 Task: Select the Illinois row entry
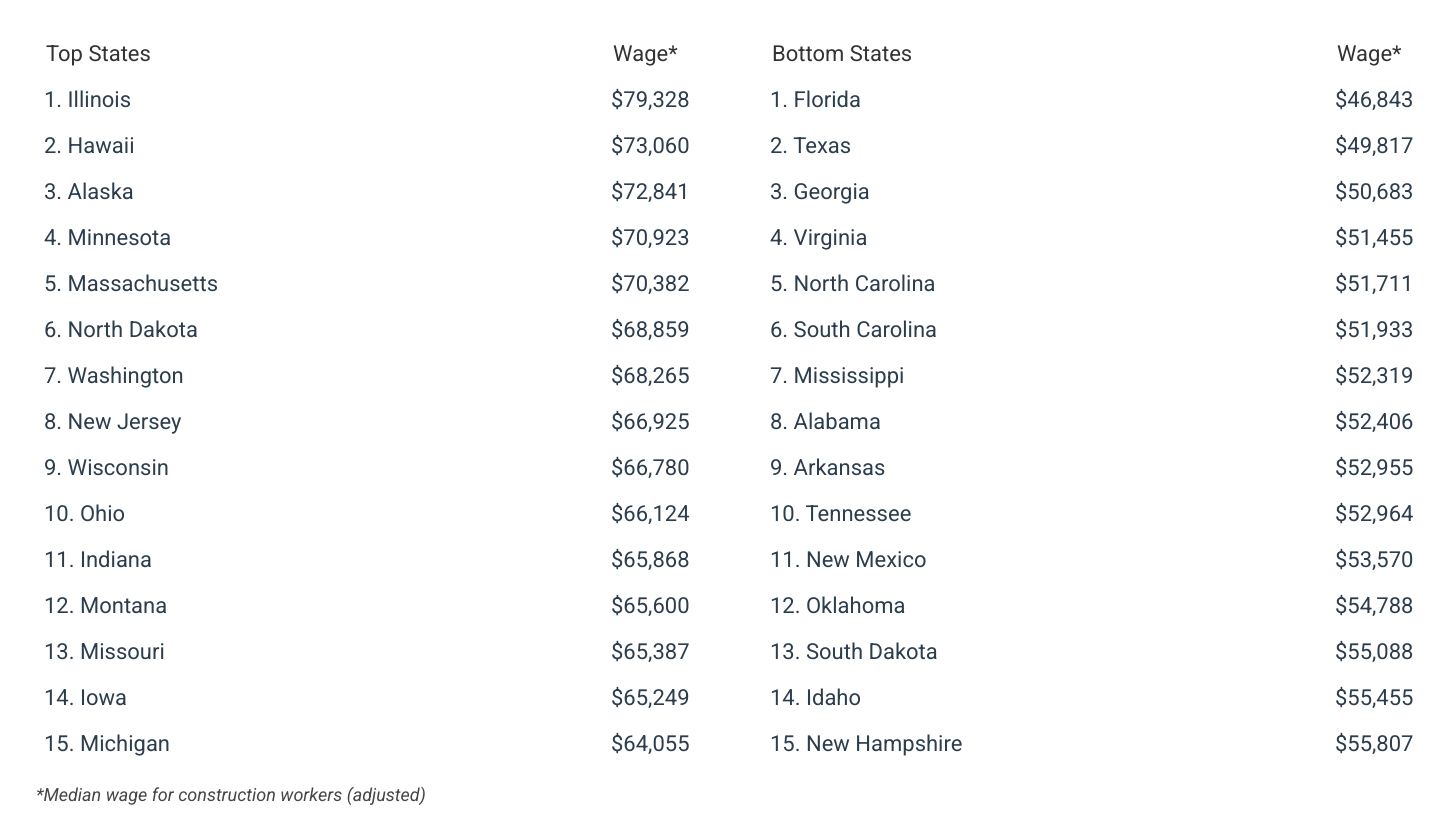[x=88, y=100]
